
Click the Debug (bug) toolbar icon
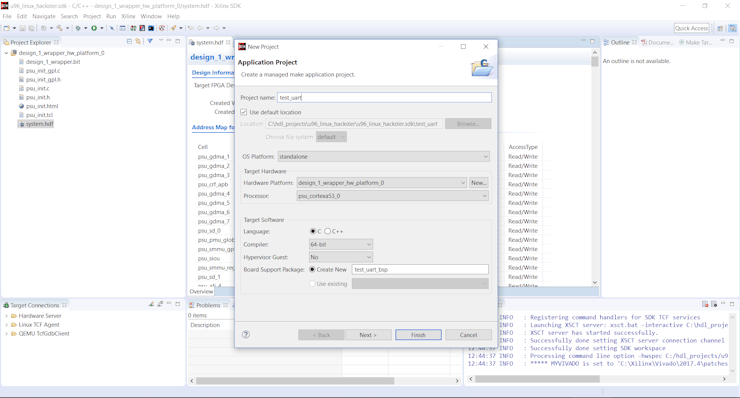pos(78,28)
